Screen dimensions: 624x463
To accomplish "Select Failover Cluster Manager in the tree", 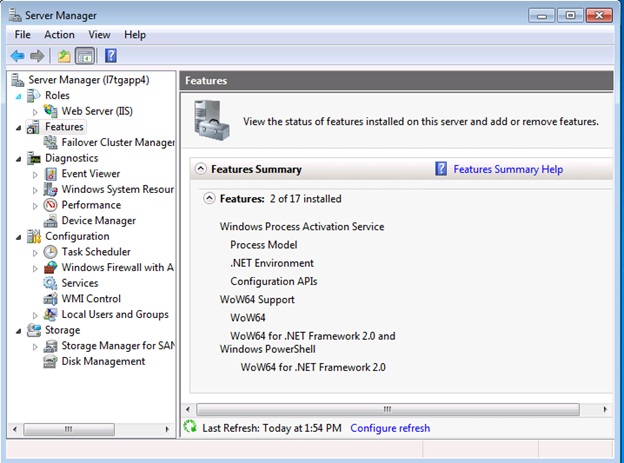I will click(118, 142).
